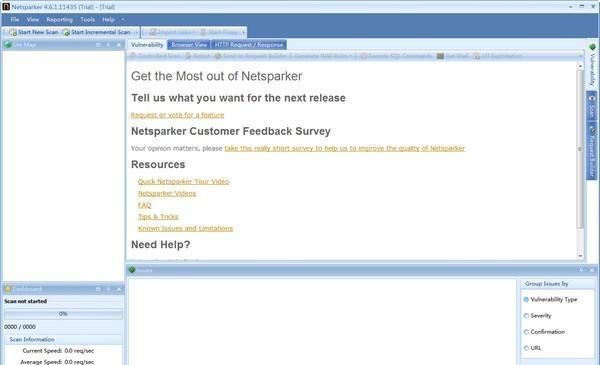600x365 pixels.
Task: Close the Site Map panel
Action: [119, 45]
